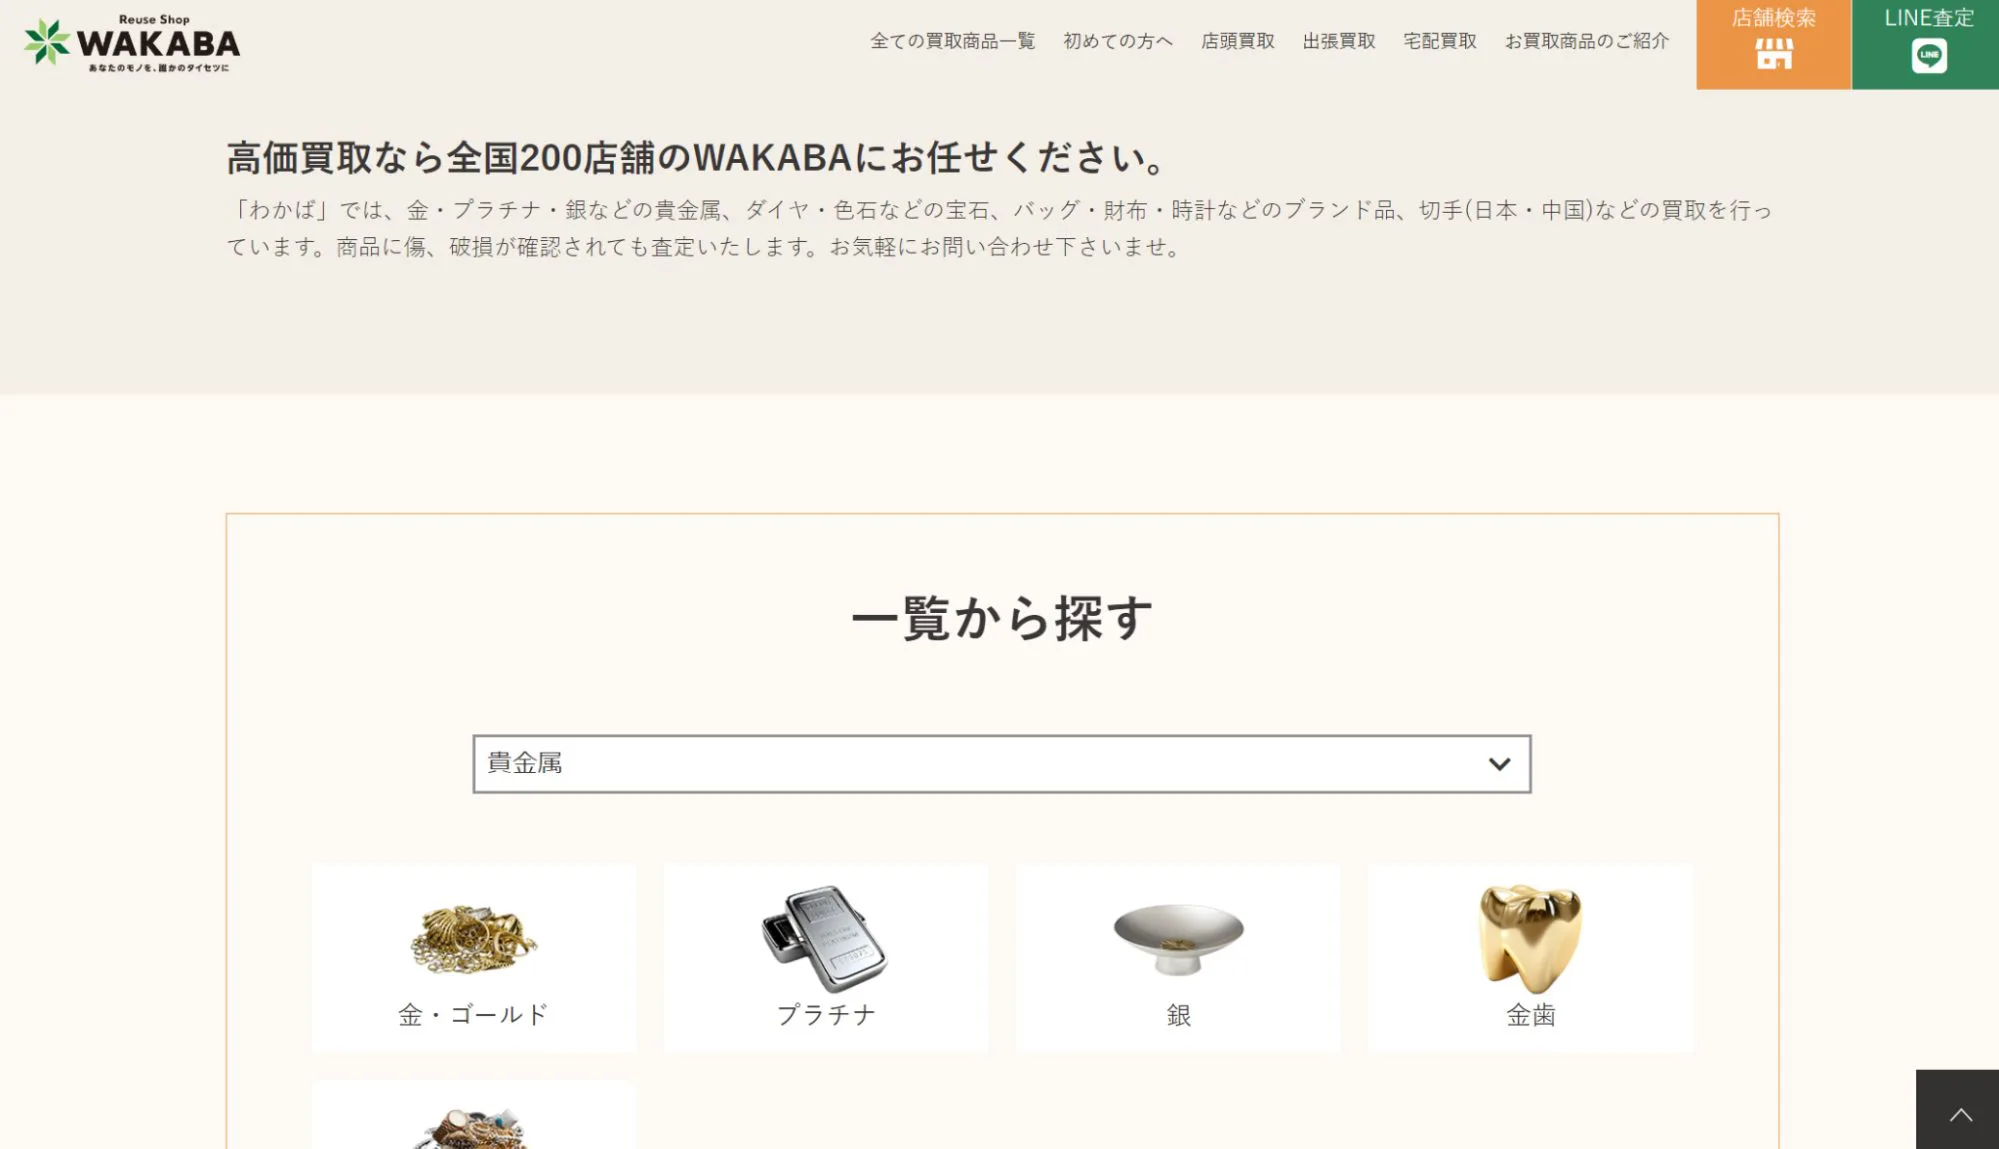This screenshot has height=1149, width=1999.
Task: Click the WAKABA Reuse Shop logo
Action: pos(132,44)
